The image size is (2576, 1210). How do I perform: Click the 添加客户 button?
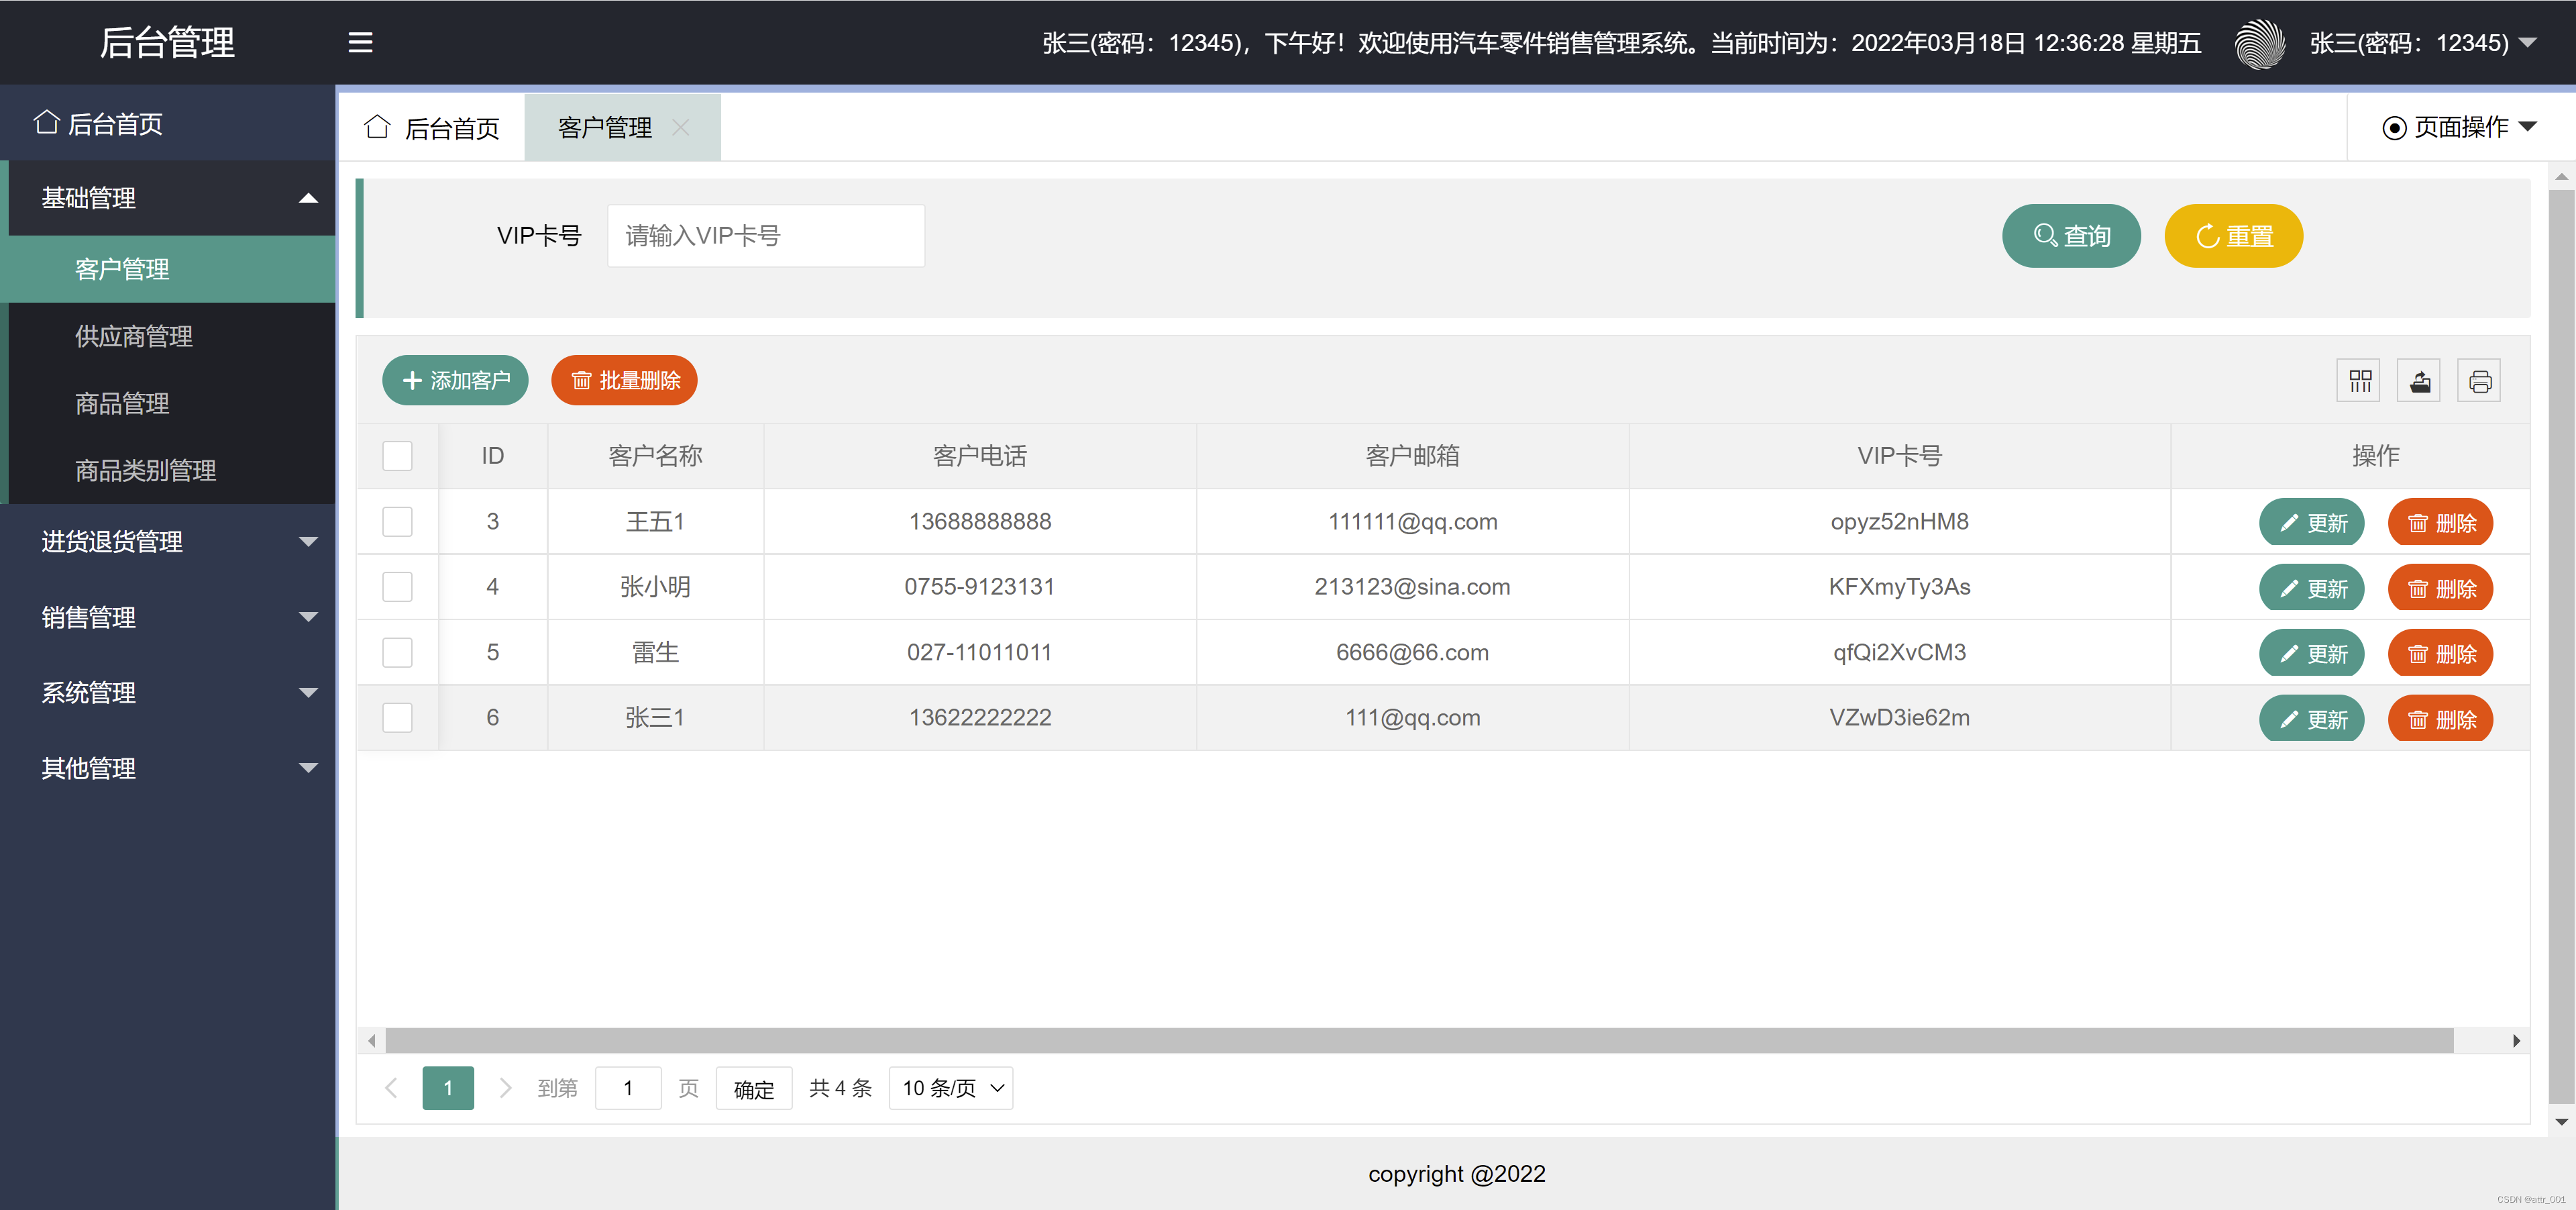(x=455, y=380)
